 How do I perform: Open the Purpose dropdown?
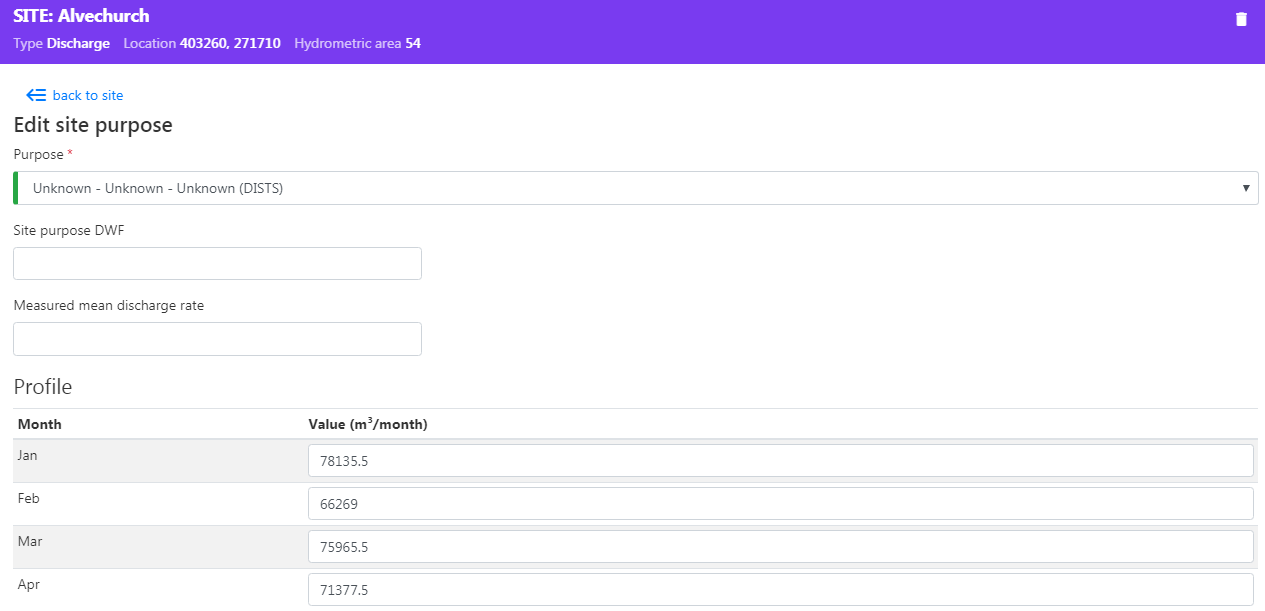coord(635,188)
